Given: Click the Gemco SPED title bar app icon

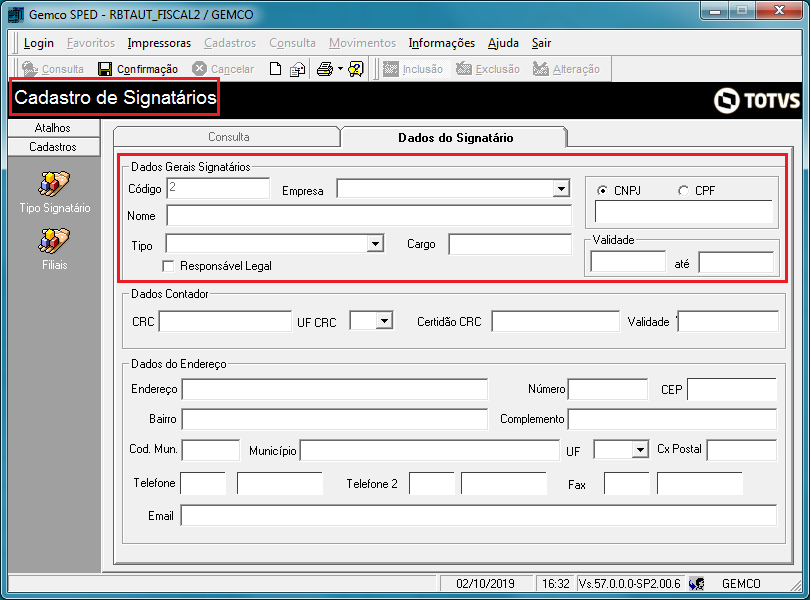Looking at the screenshot, I should (x=16, y=14).
